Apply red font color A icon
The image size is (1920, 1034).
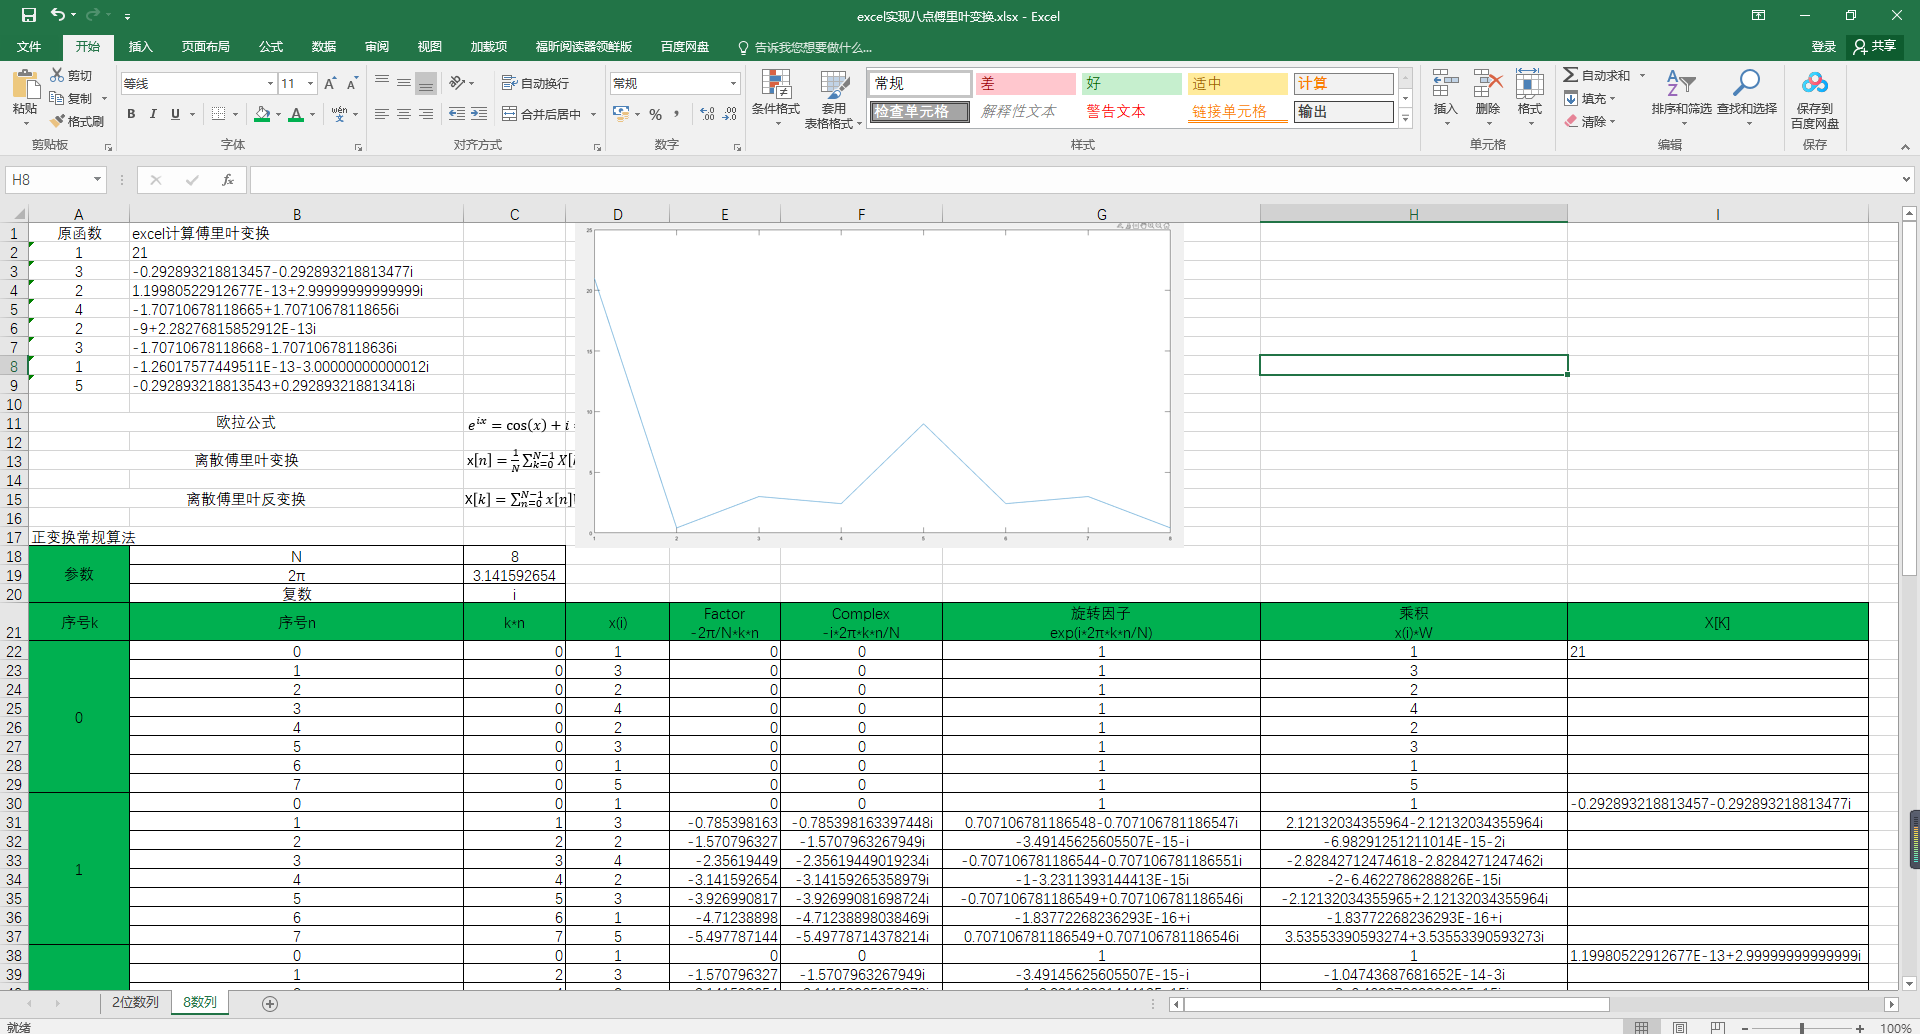pos(296,114)
